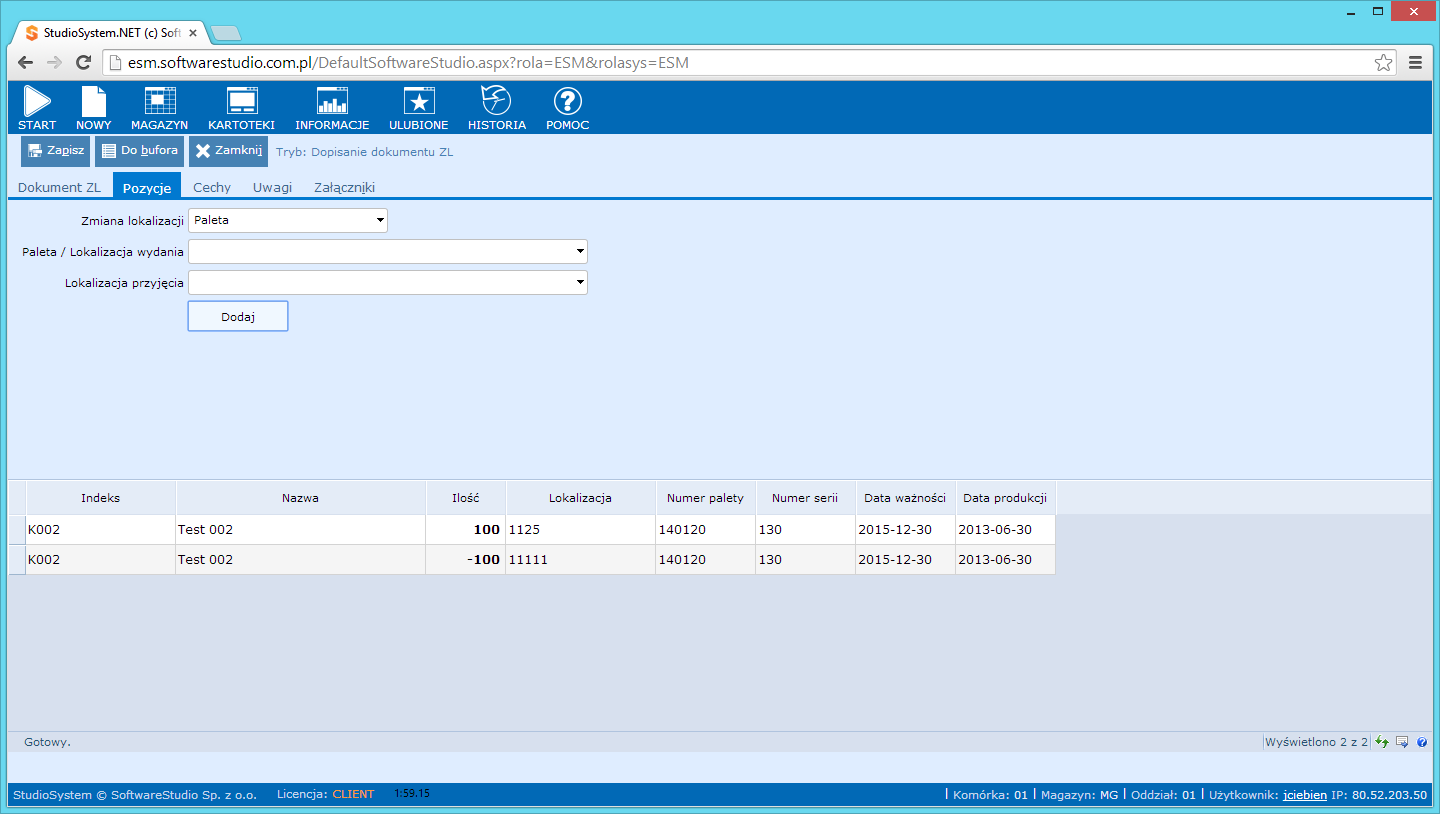Open the HISTORIA icon

coord(496,108)
